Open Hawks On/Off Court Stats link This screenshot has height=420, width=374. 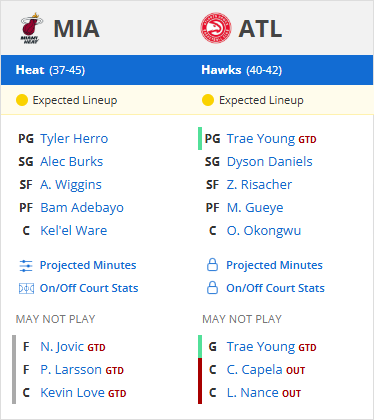tap(275, 288)
